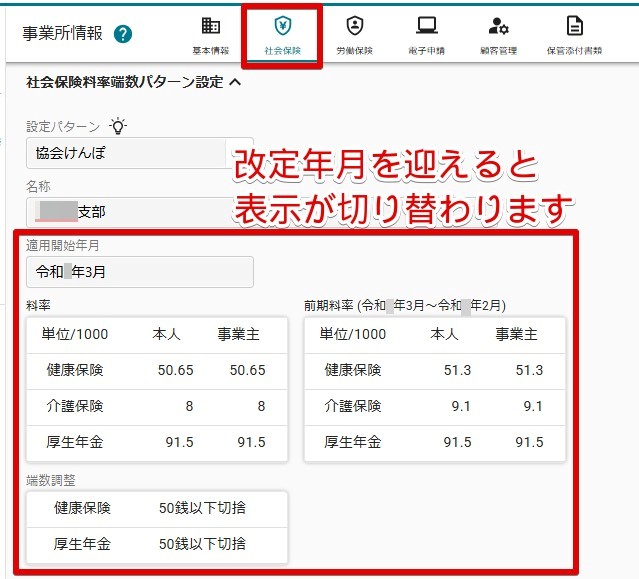
Task: Open the help question mark icon
Action: pos(123,34)
